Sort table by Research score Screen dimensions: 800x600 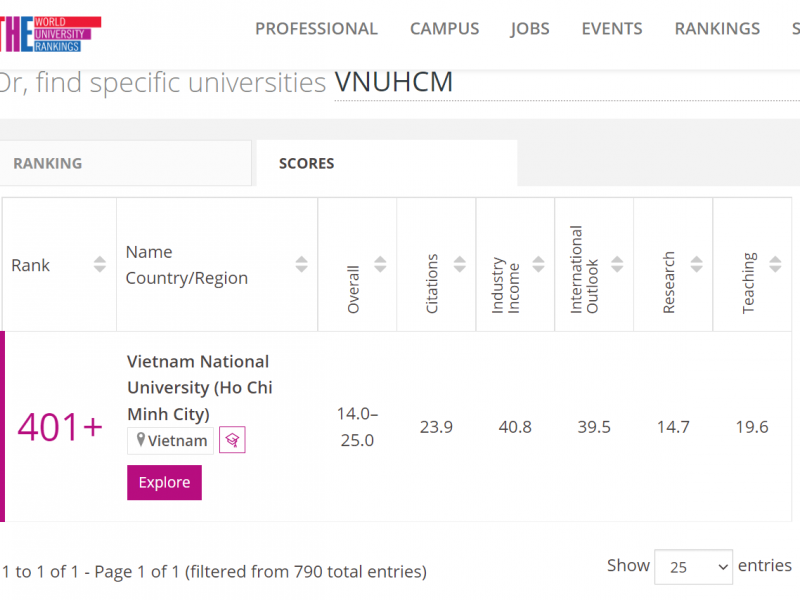[x=696, y=265]
